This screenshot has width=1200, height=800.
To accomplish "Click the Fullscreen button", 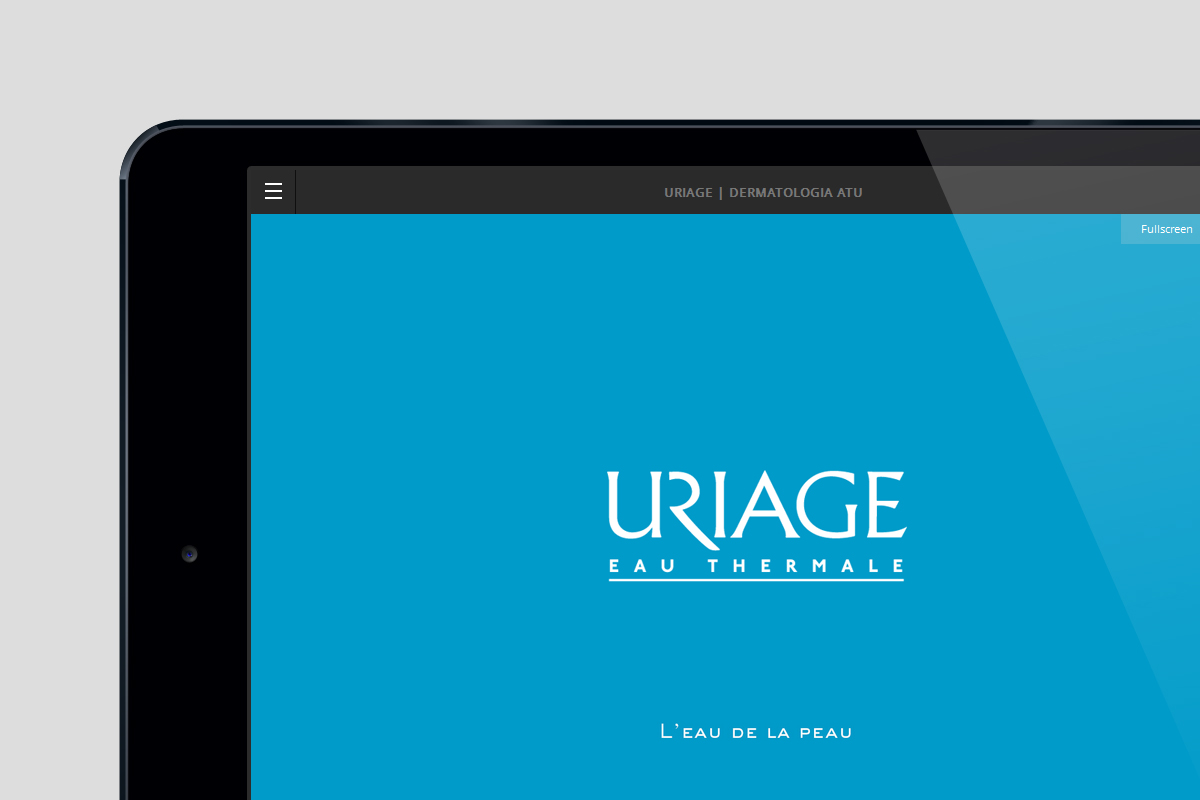I will pos(1166,229).
